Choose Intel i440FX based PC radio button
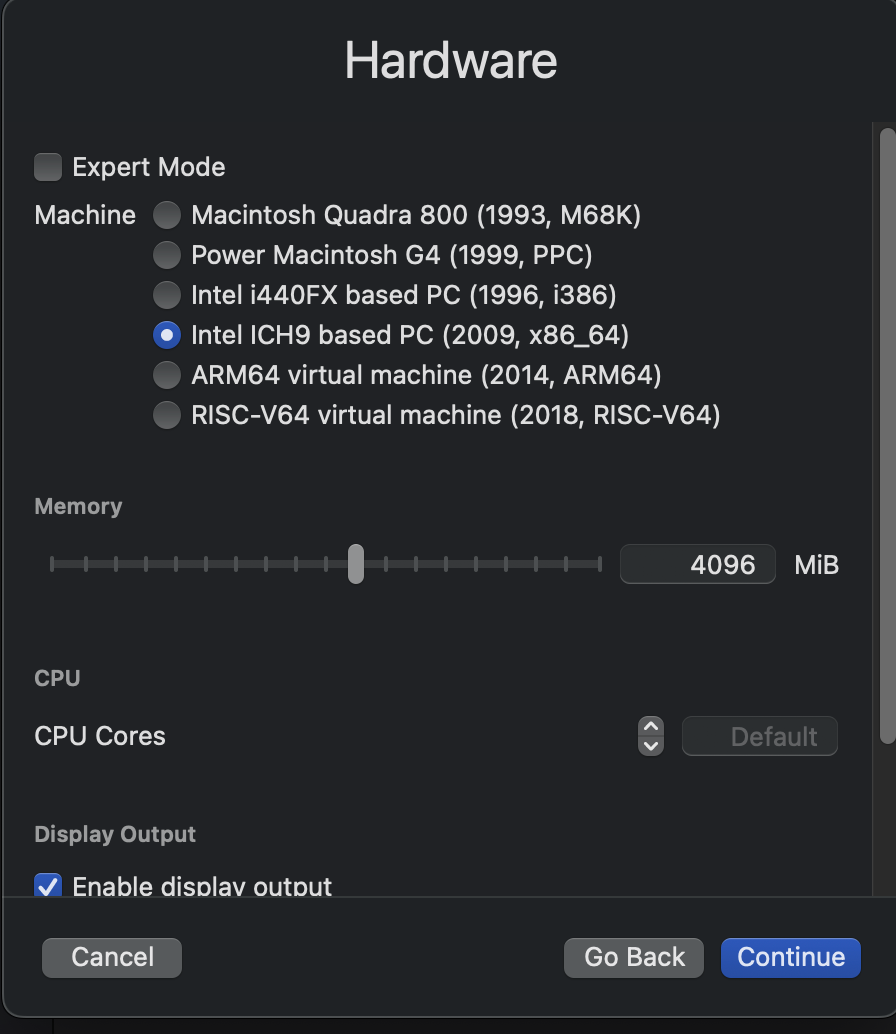This screenshot has width=896, height=1034. (167, 295)
